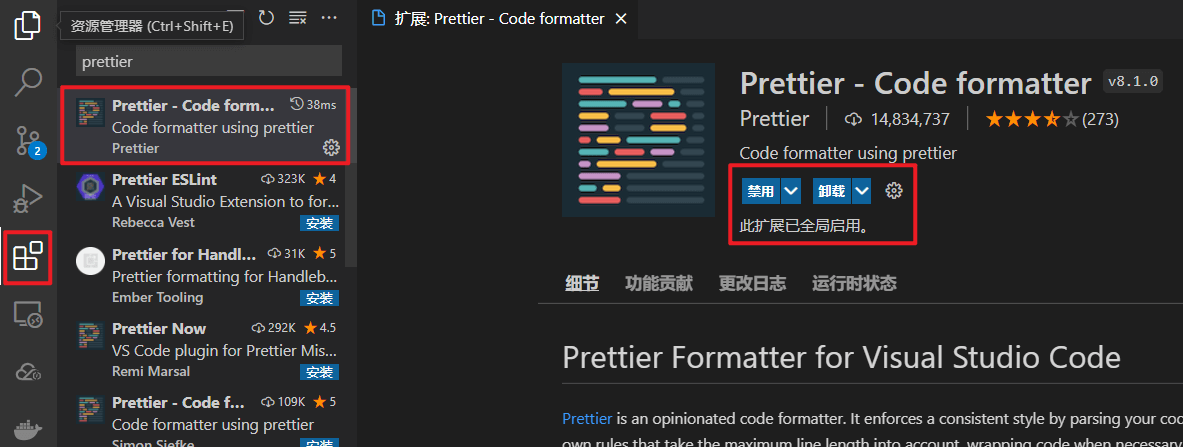Switch to the 更改日志 tab

[x=752, y=284]
